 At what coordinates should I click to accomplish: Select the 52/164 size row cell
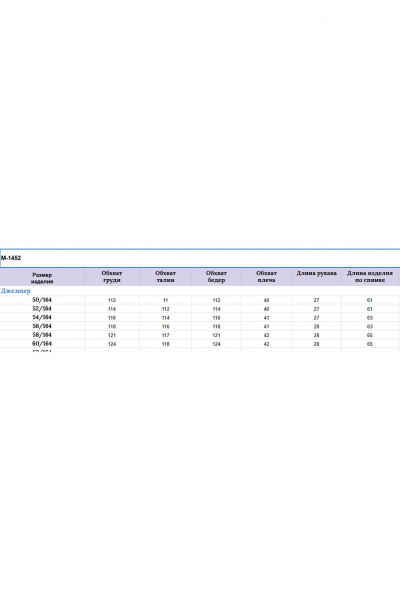pyautogui.click(x=42, y=309)
